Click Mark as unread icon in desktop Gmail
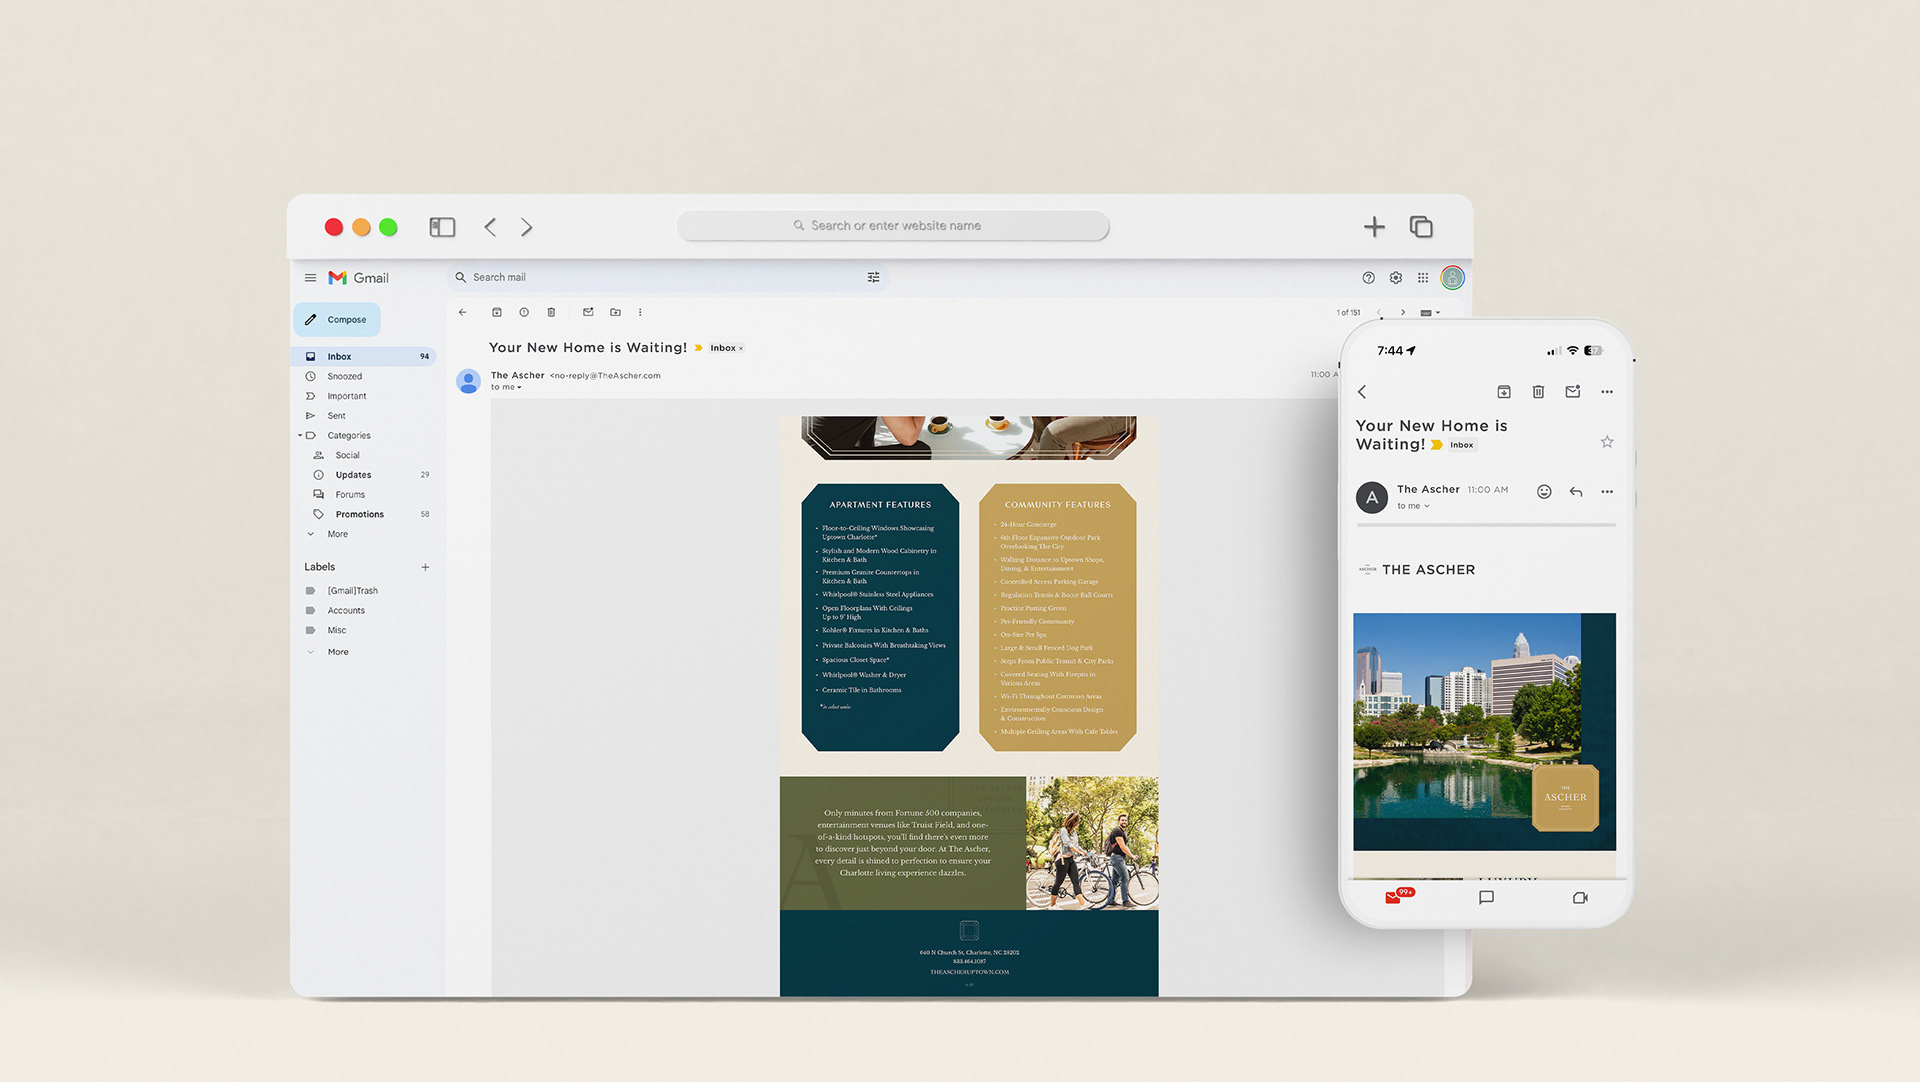This screenshot has width=1920, height=1082. (588, 312)
